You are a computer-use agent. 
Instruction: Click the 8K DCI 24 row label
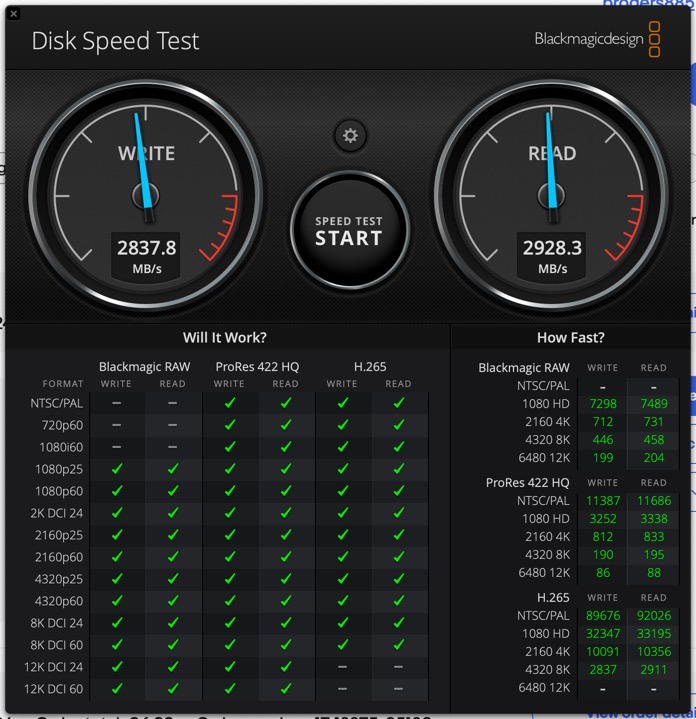(x=56, y=623)
